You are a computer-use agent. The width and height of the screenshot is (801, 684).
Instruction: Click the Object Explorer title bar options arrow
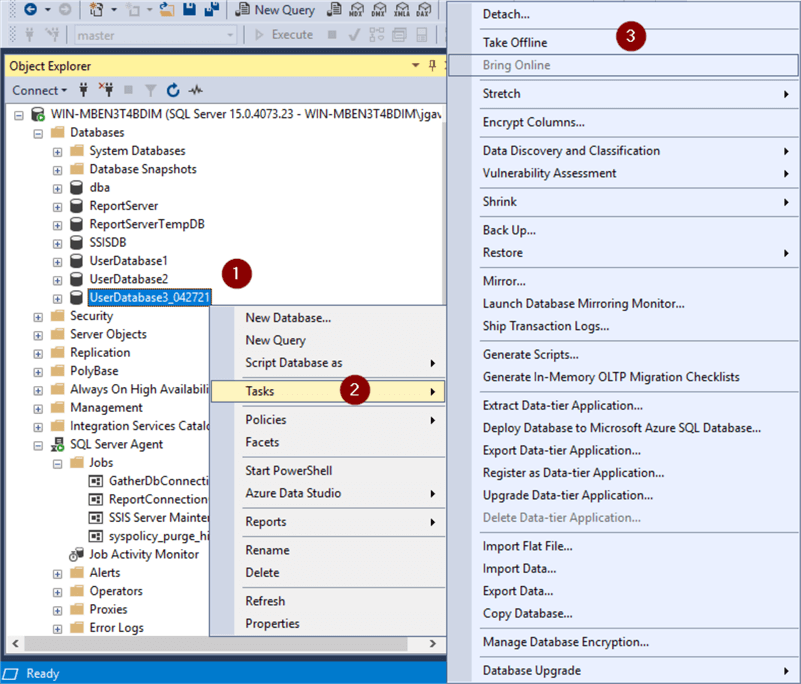(414, 65)
